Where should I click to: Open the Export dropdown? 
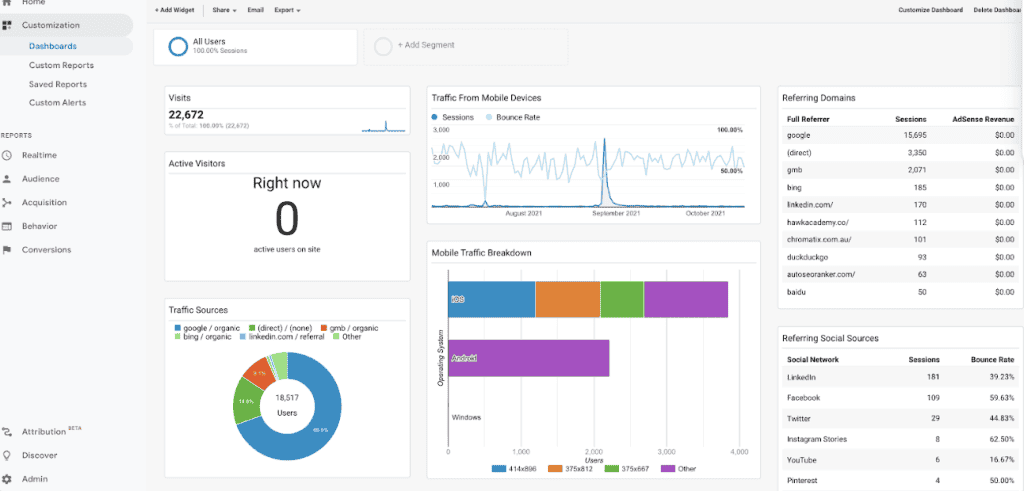coord(287,10)
